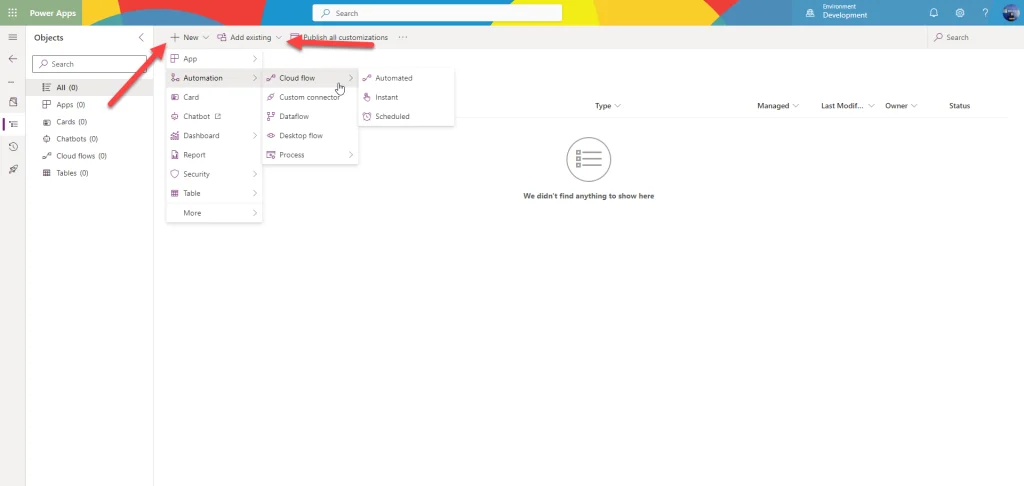Choose Cloud flow in Automation submenu
Screen dimensions: 1024x486
pos(310,78)
